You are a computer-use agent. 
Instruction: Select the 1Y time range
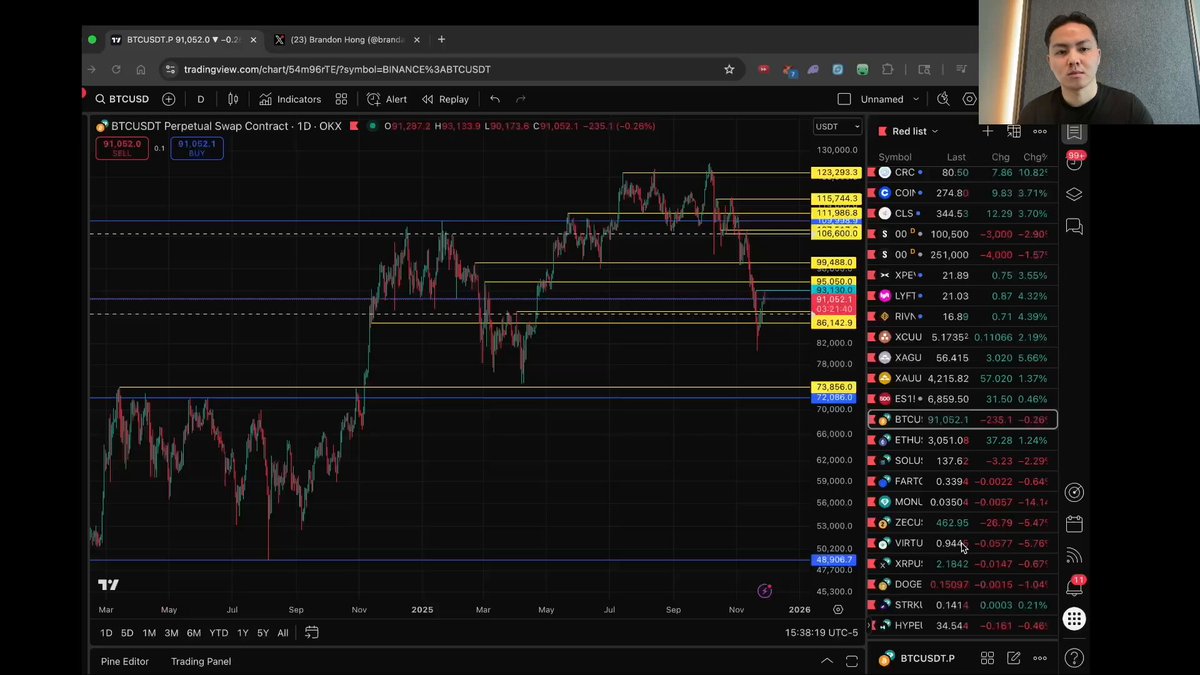(x=242, y=633)
